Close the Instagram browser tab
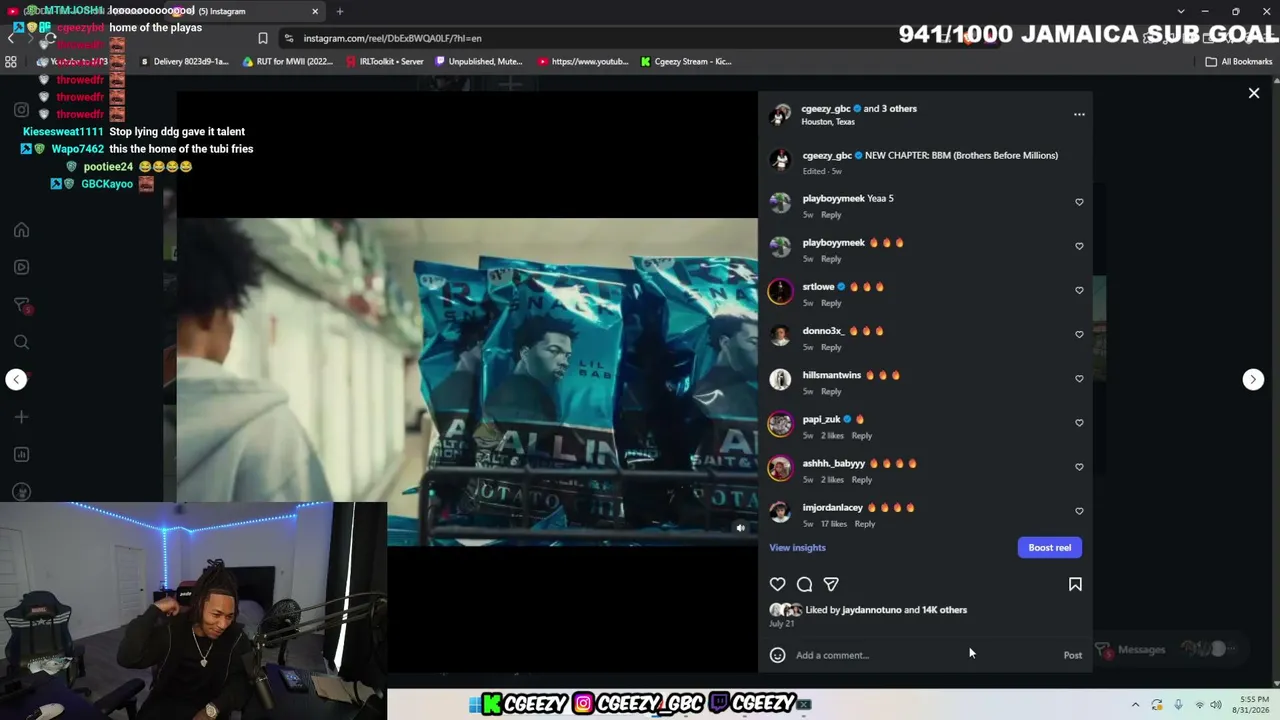 pyautogui.click(x=315, y=11)
